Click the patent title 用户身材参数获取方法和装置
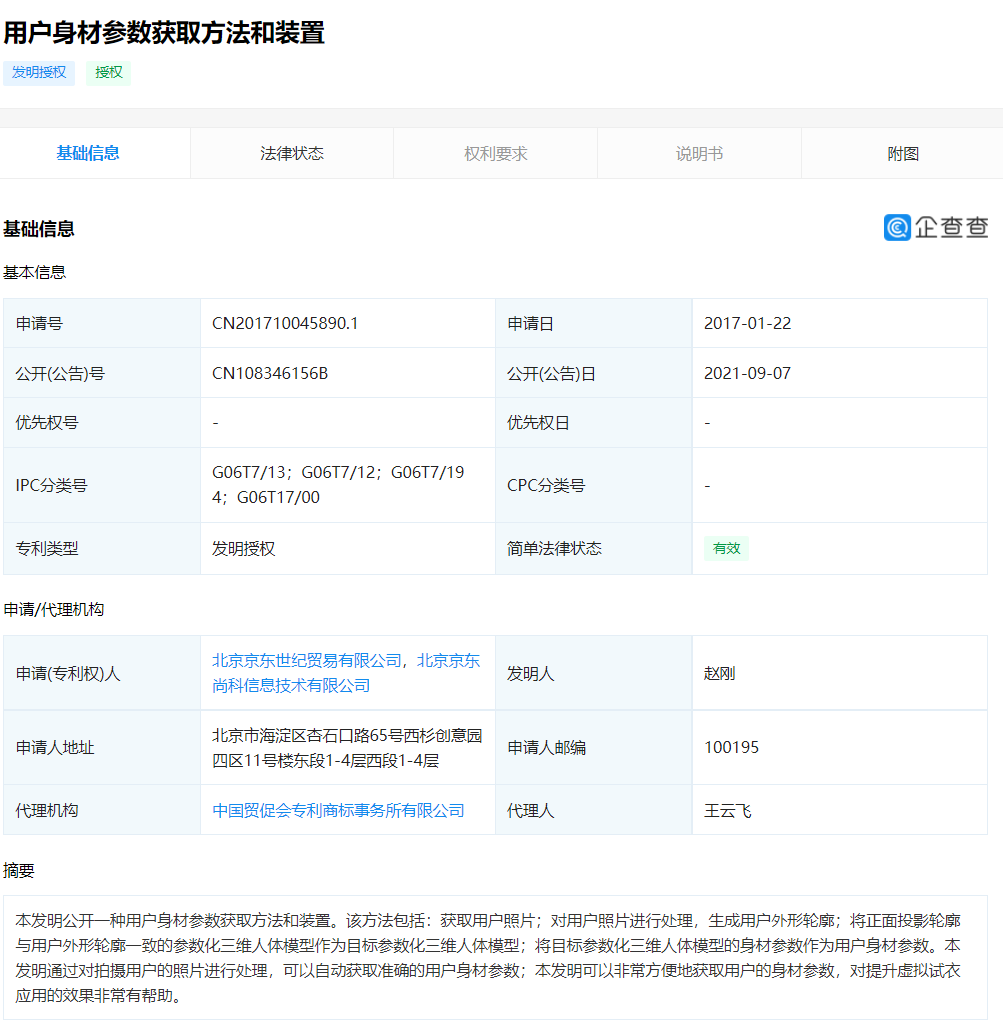This screenshot has width=1003, height=1026. (164, 33)
